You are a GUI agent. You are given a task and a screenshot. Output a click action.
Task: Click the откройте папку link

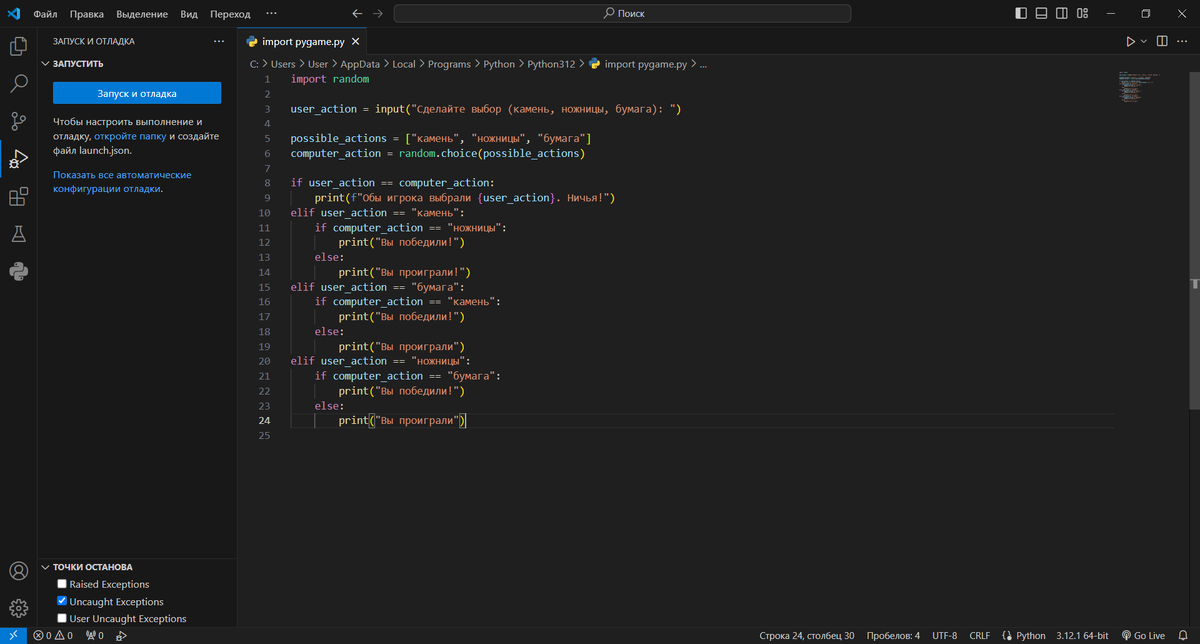pyautogui.click(x=130, y=136)
